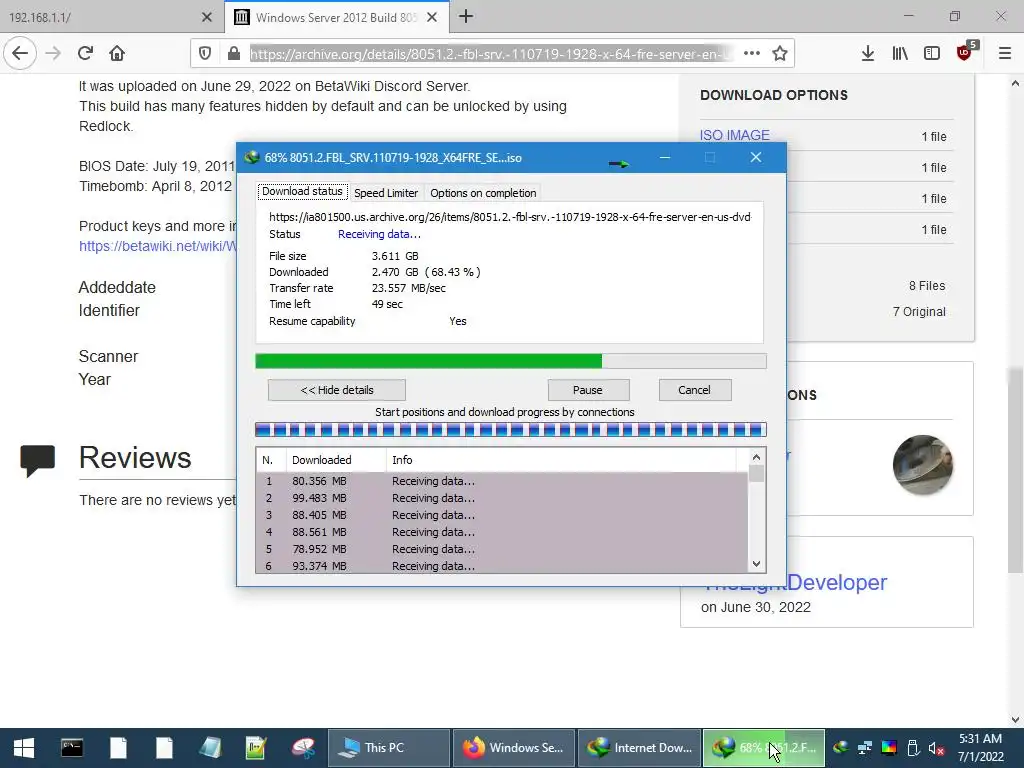This screenshot has height=768, width=1024.
Task: Click the muted volume tray icon
Action: pyautogui.click(x=936, y=748)
